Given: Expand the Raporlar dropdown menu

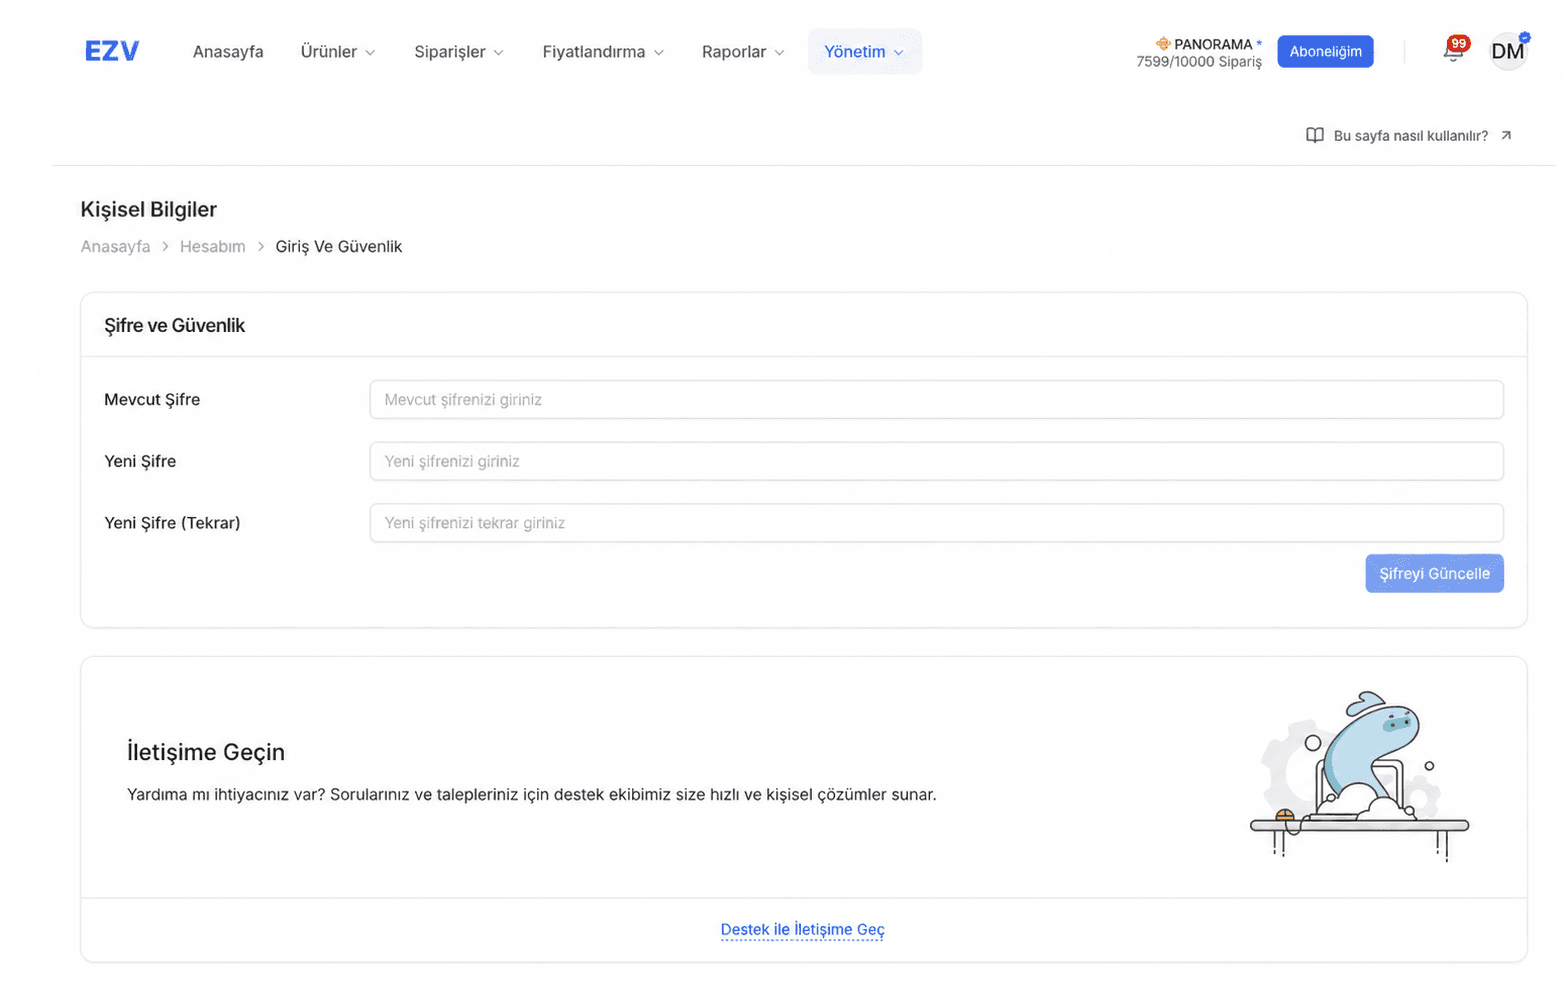Looking at the screenshot, I should [x=743, y=51].
